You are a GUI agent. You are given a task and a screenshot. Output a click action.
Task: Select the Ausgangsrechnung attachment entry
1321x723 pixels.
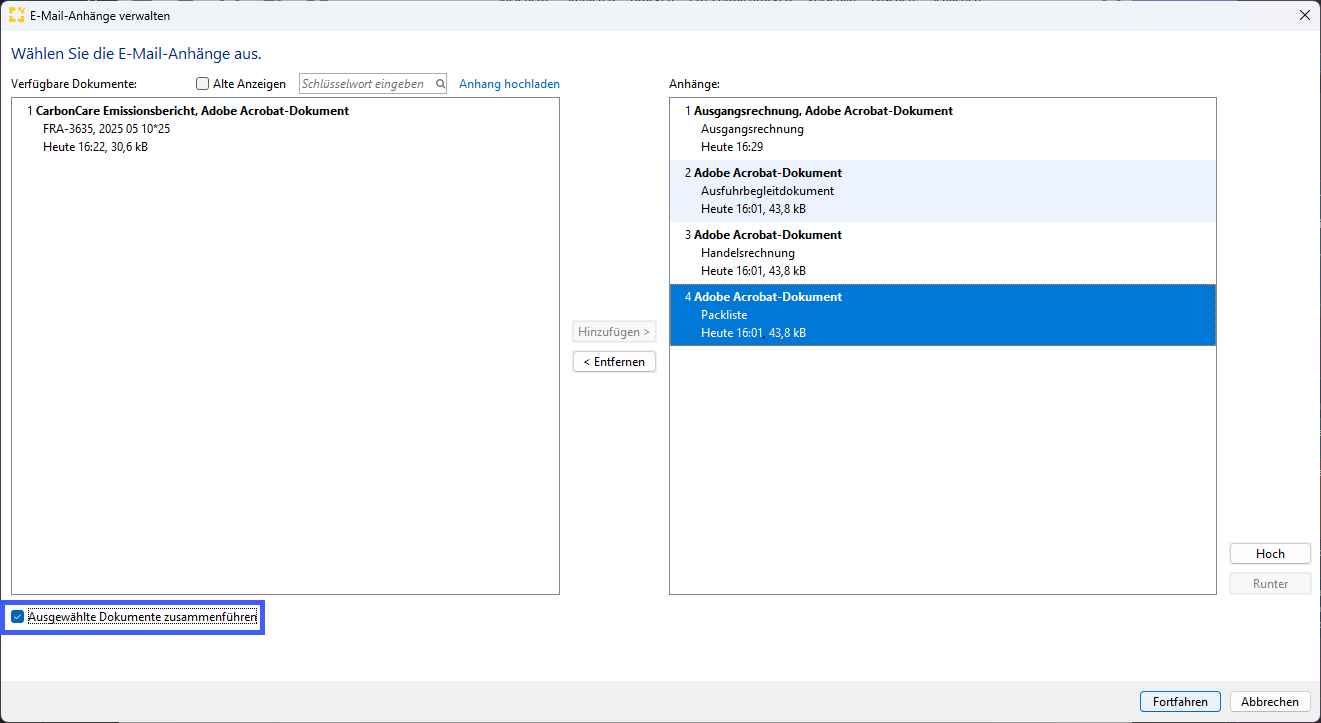pos(942,129)
